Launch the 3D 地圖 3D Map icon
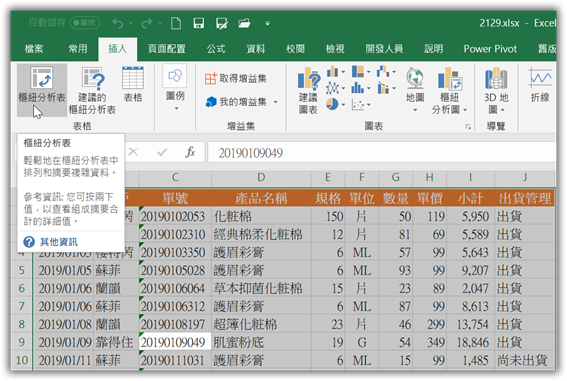This screenshot has height=381, width=567. click(x=496, y=78)
